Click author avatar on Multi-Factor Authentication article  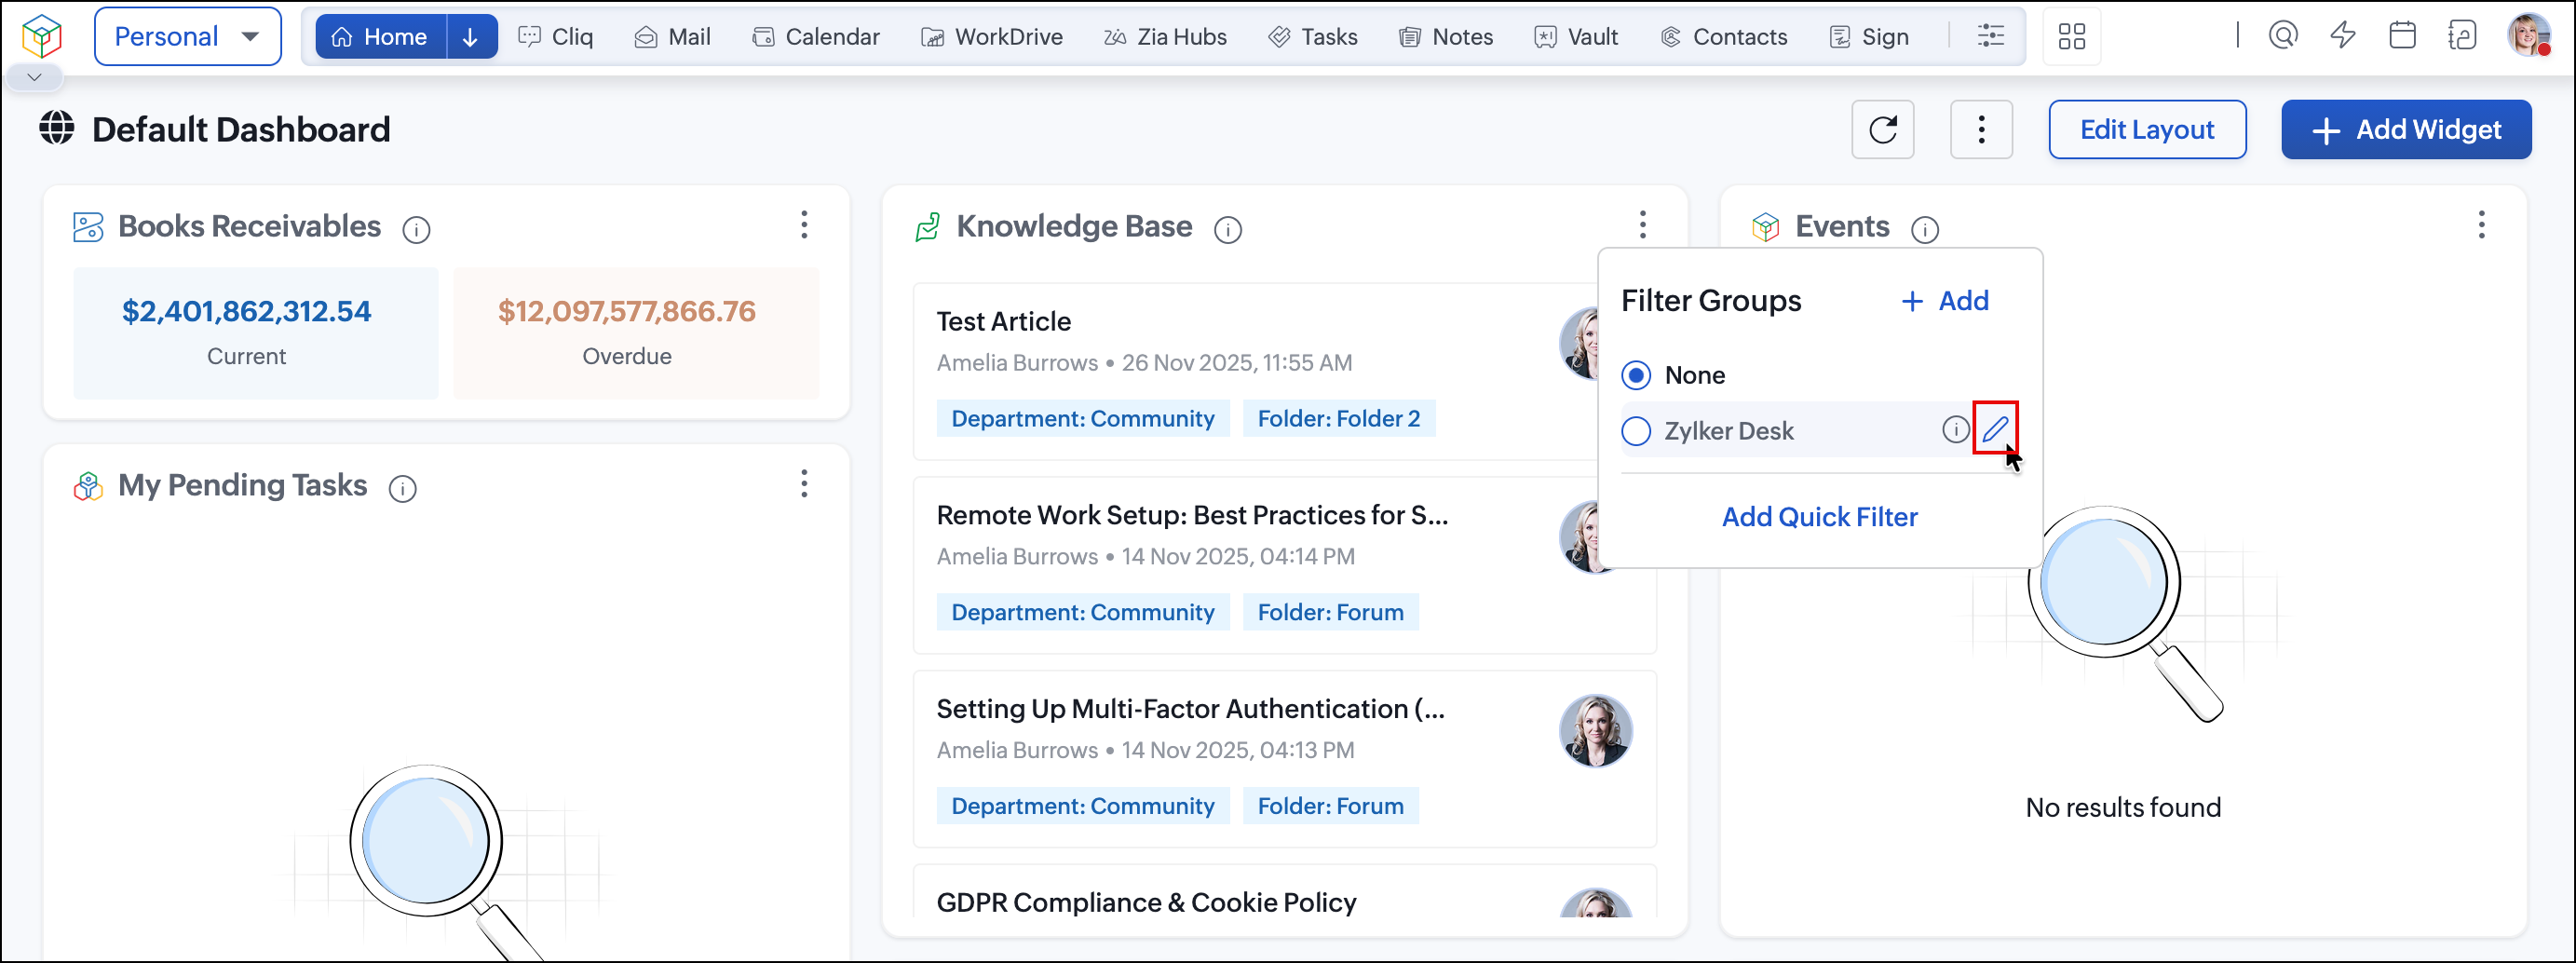click(1595, 731)
